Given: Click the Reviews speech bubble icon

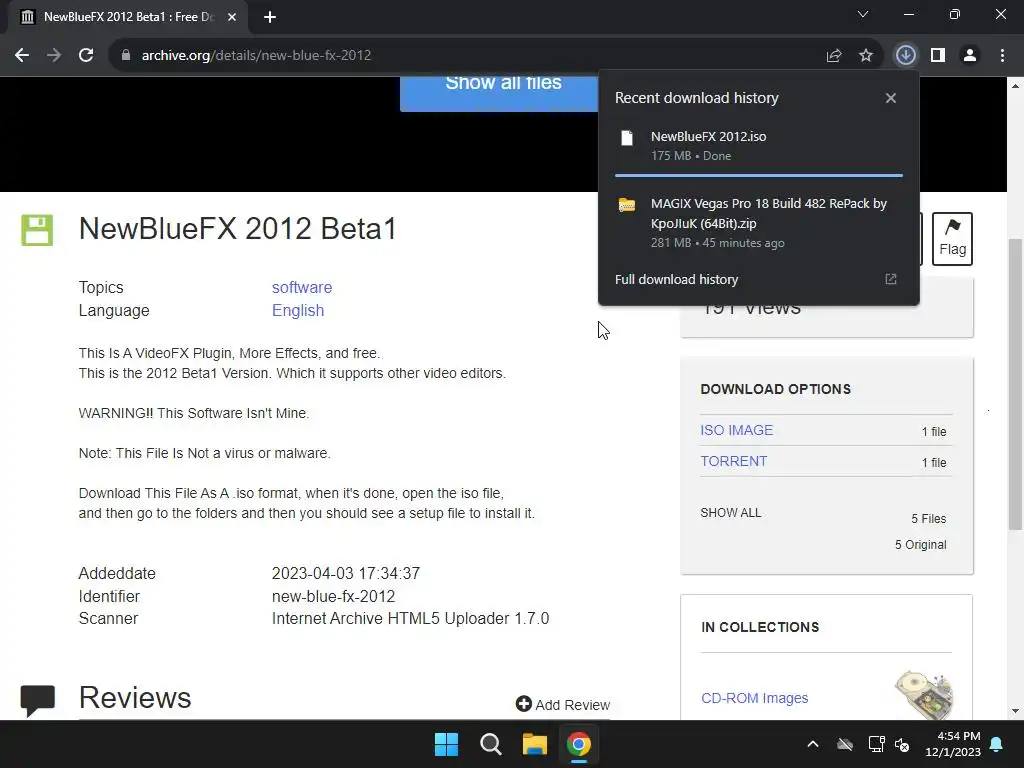Looking at the screenshot, I should 37,700.
